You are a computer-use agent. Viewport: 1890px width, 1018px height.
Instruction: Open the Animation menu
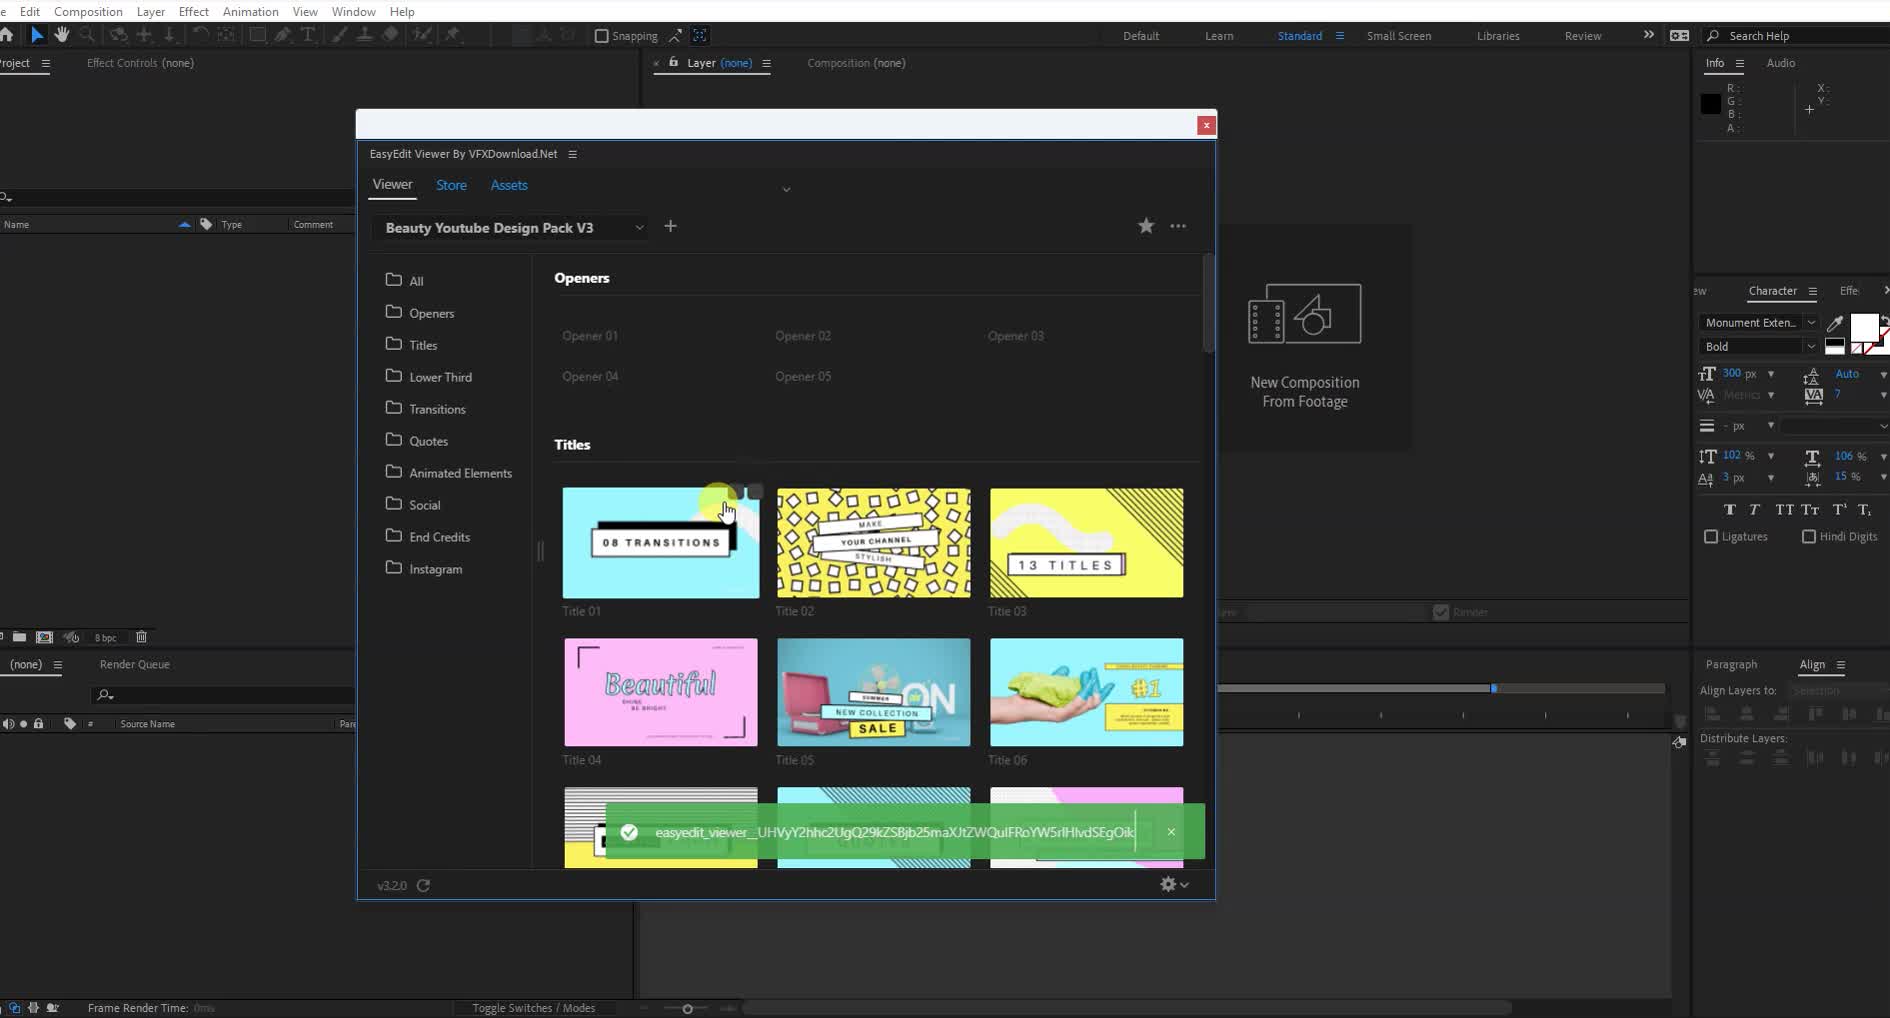pyautogui.click(x=250, y=11)
